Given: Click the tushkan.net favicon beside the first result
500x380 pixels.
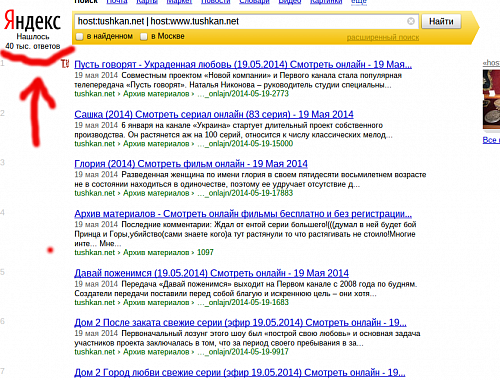Looking at the screenshot, I should click(65, 63).
